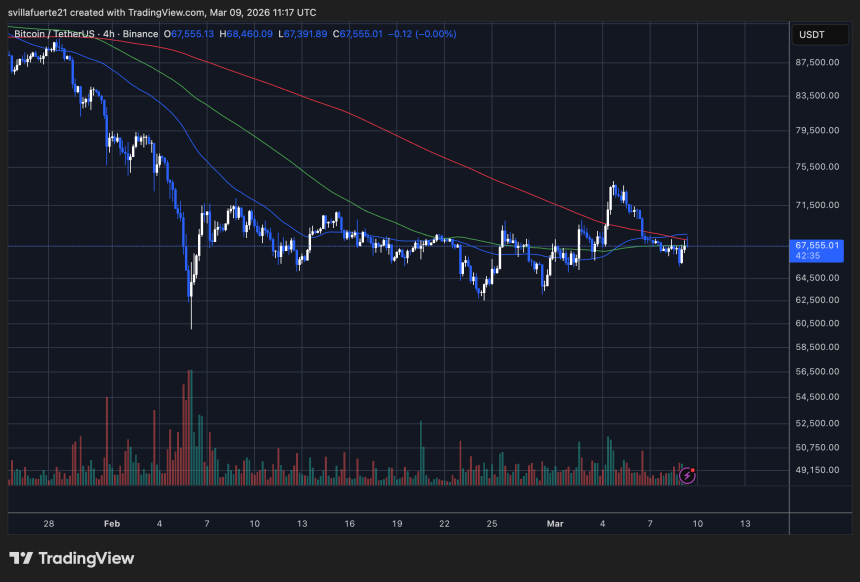Screen dimensions: 860x582
Task: Click the low value L67,391.89 in legend
Action: [x=303, y=34]
